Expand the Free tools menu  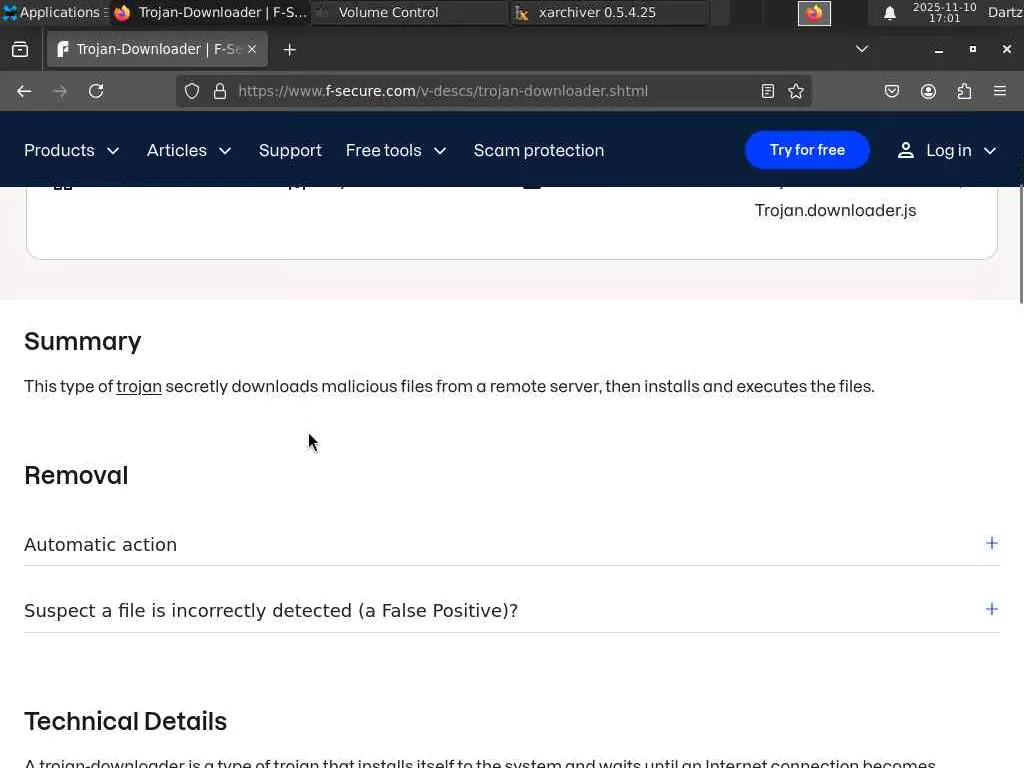396,150
